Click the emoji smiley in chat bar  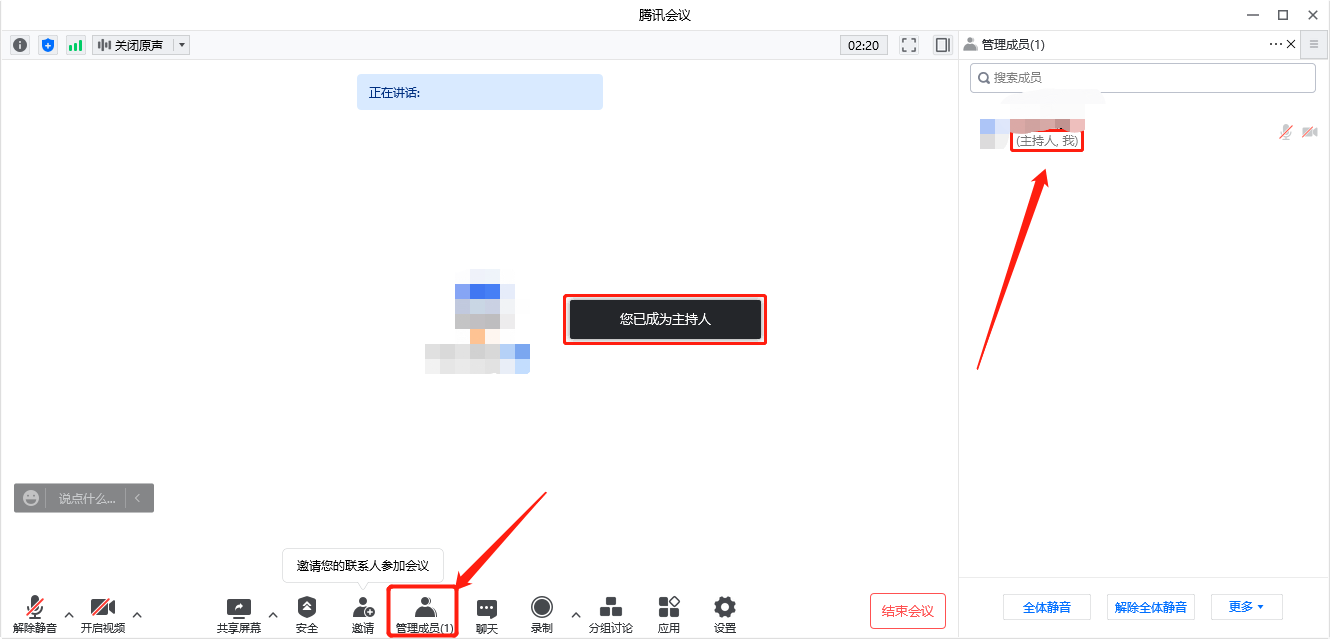(x=31, y=498)
